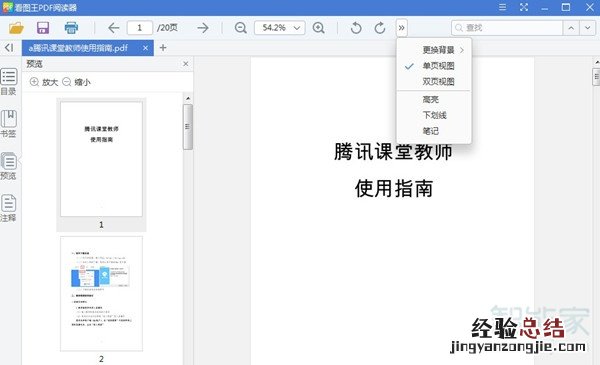The width and height of the screenshot is (600, 365).
Task: Select the page 1 thumbnail
Action: [101, 159]
